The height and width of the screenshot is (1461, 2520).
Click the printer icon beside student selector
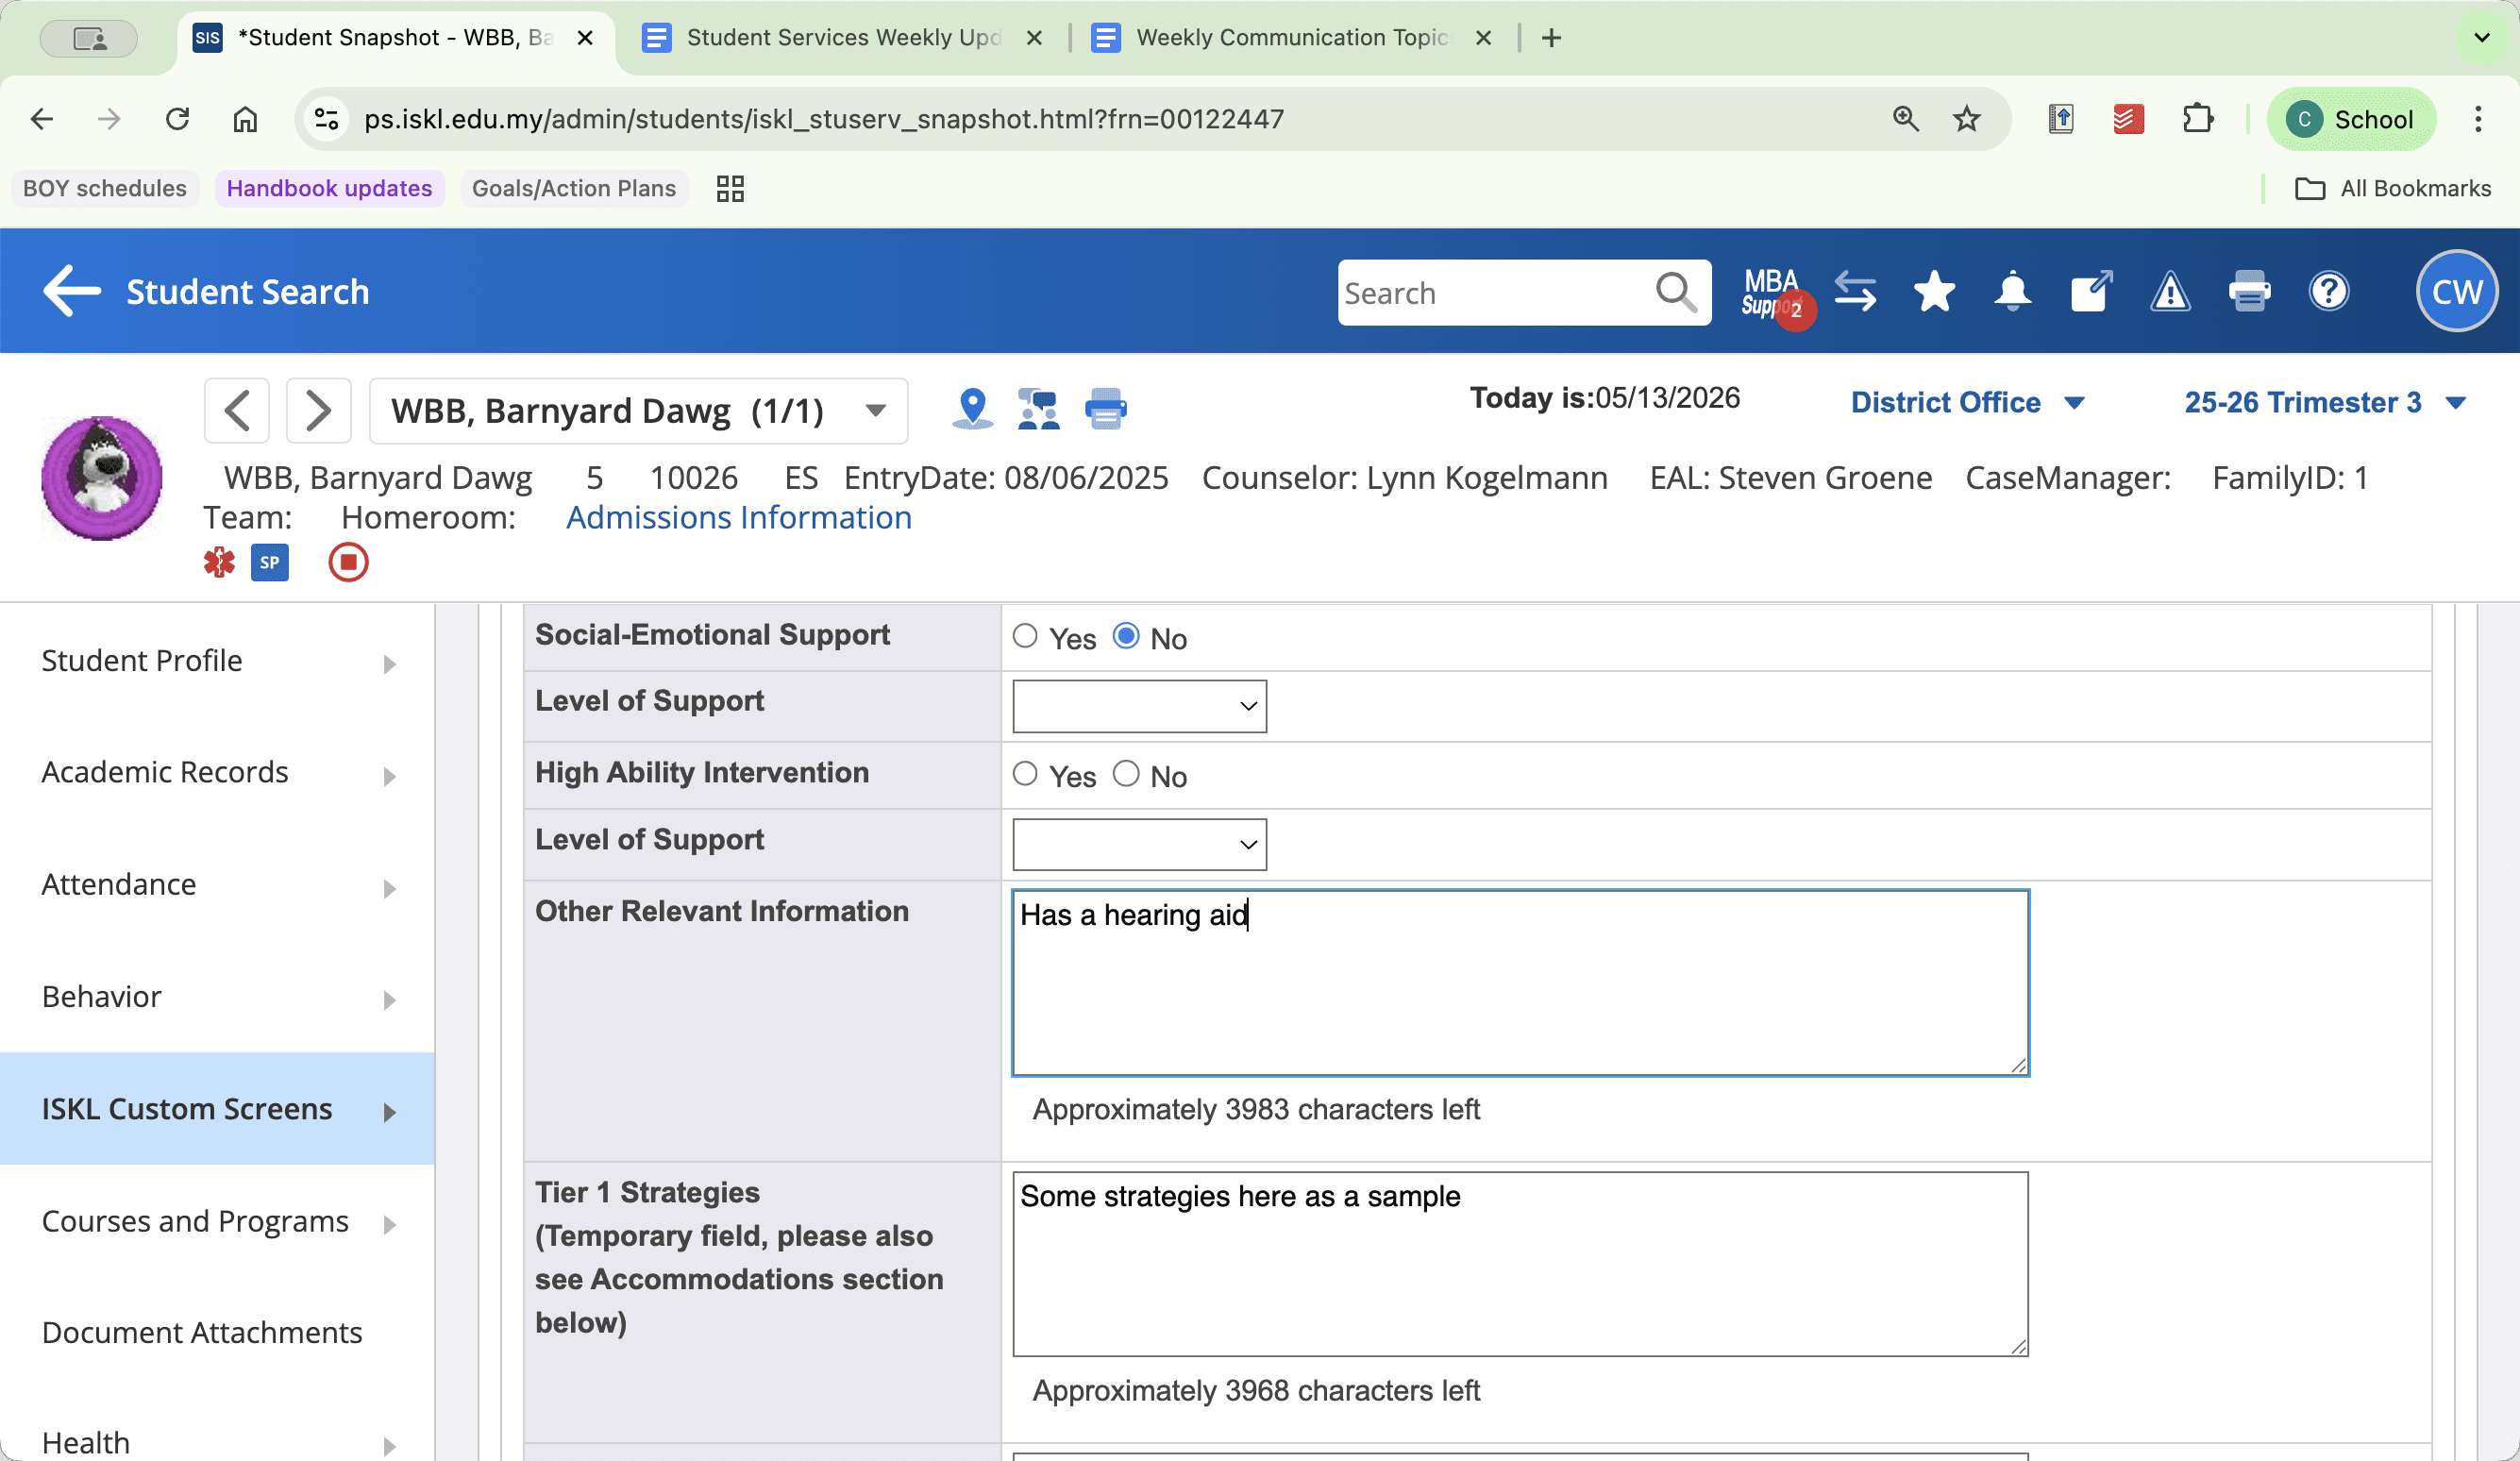tap(1106, 409)
